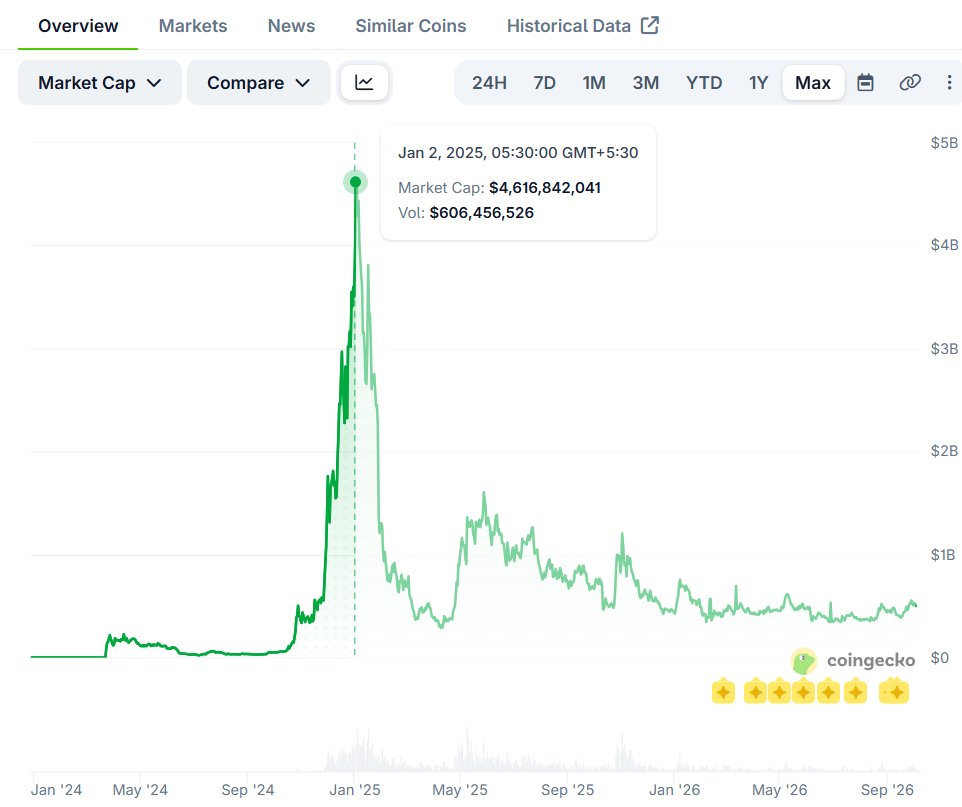The width and height of the screenshot is (962, 807).
Task: Click the $2B y-axis label
Action: click(x=944, y=451)
